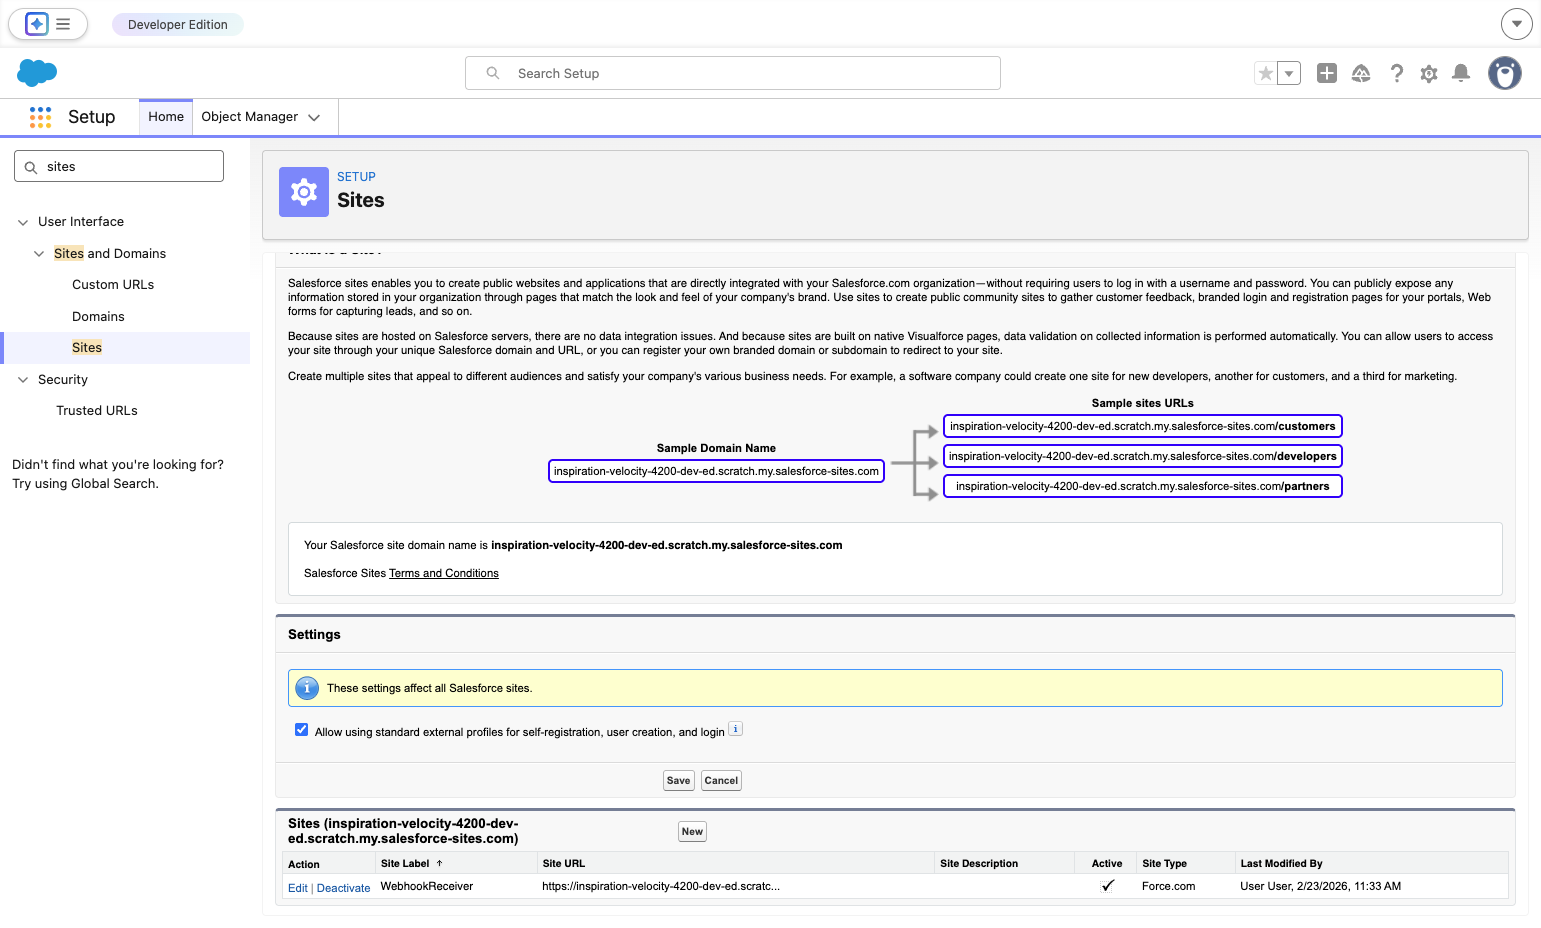Switch to the Object Manager tab
1541x928 pixels.
(x=250, y=117)
